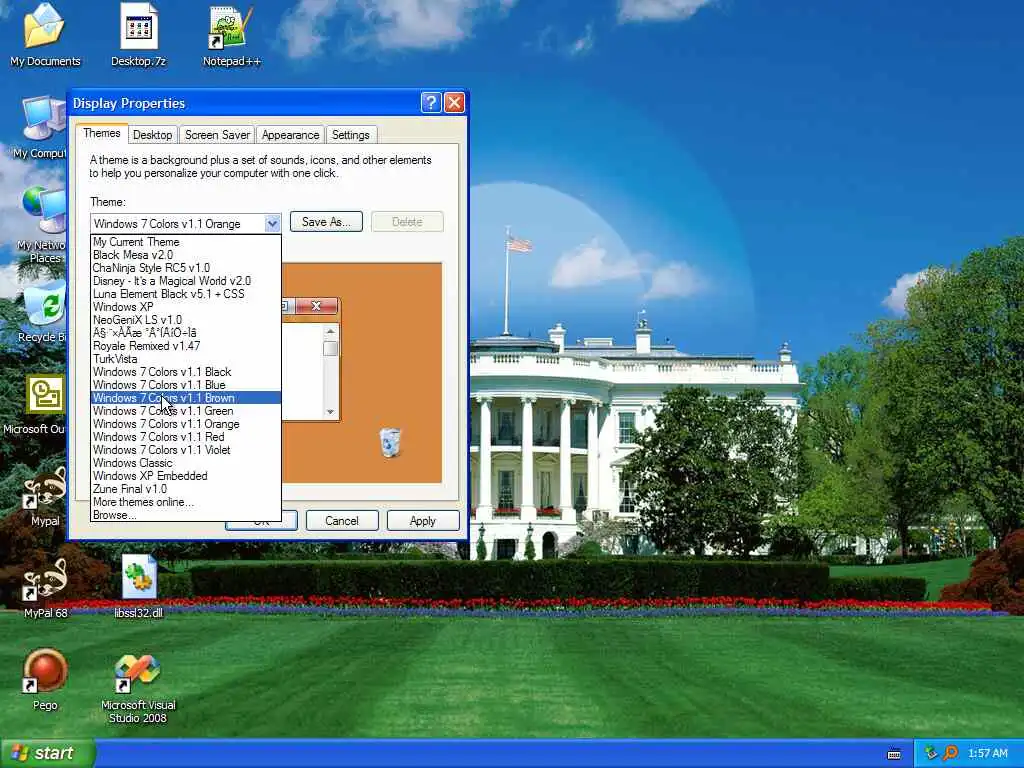Click the Display Properties help question mark button
The image size is (1024, 768).
point(431,103)
